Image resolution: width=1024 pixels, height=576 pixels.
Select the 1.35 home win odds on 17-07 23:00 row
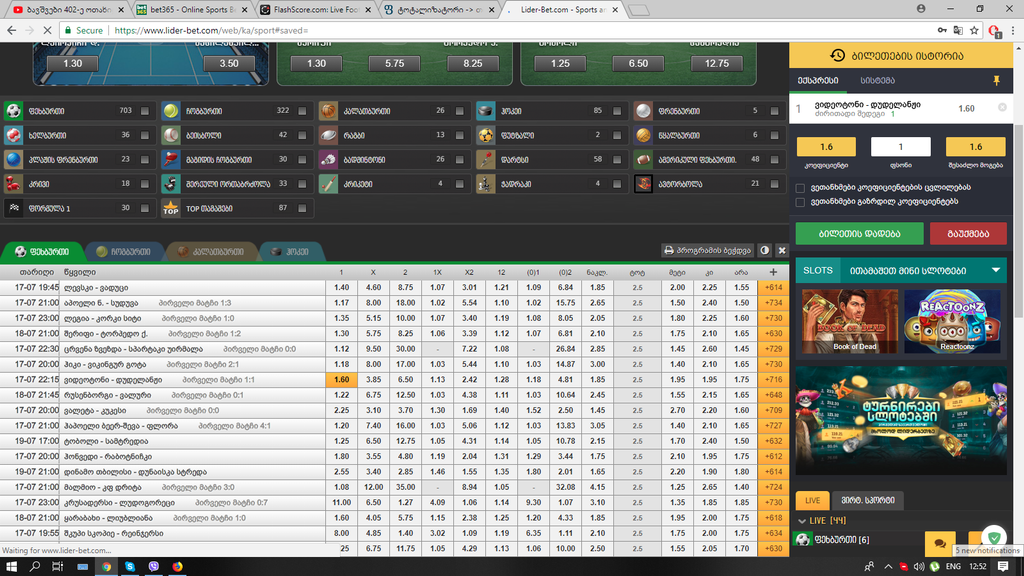click(341, 318)
